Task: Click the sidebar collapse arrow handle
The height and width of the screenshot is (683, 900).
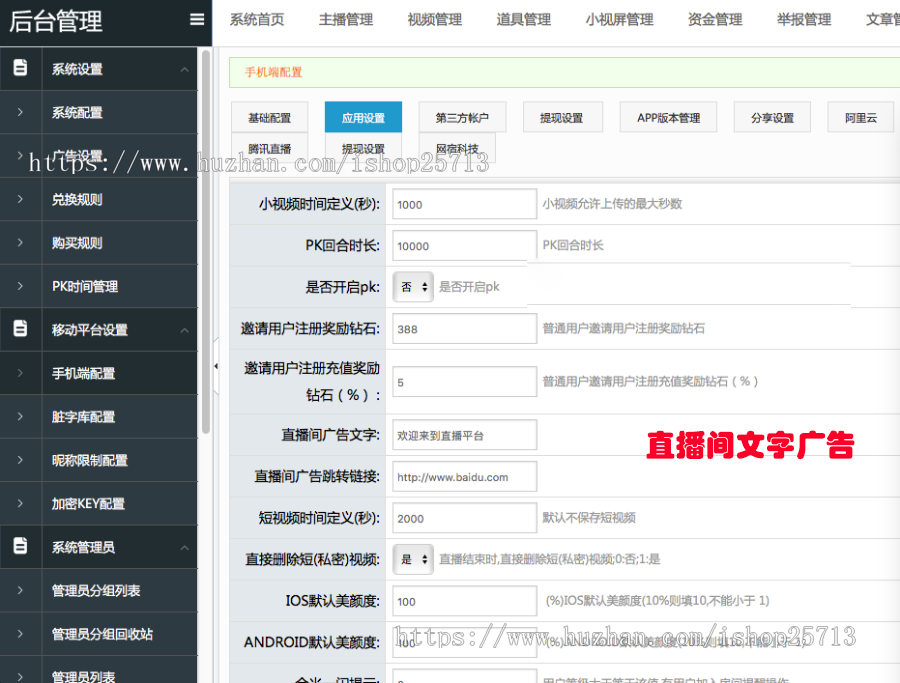Action: (x=216, y=366)
